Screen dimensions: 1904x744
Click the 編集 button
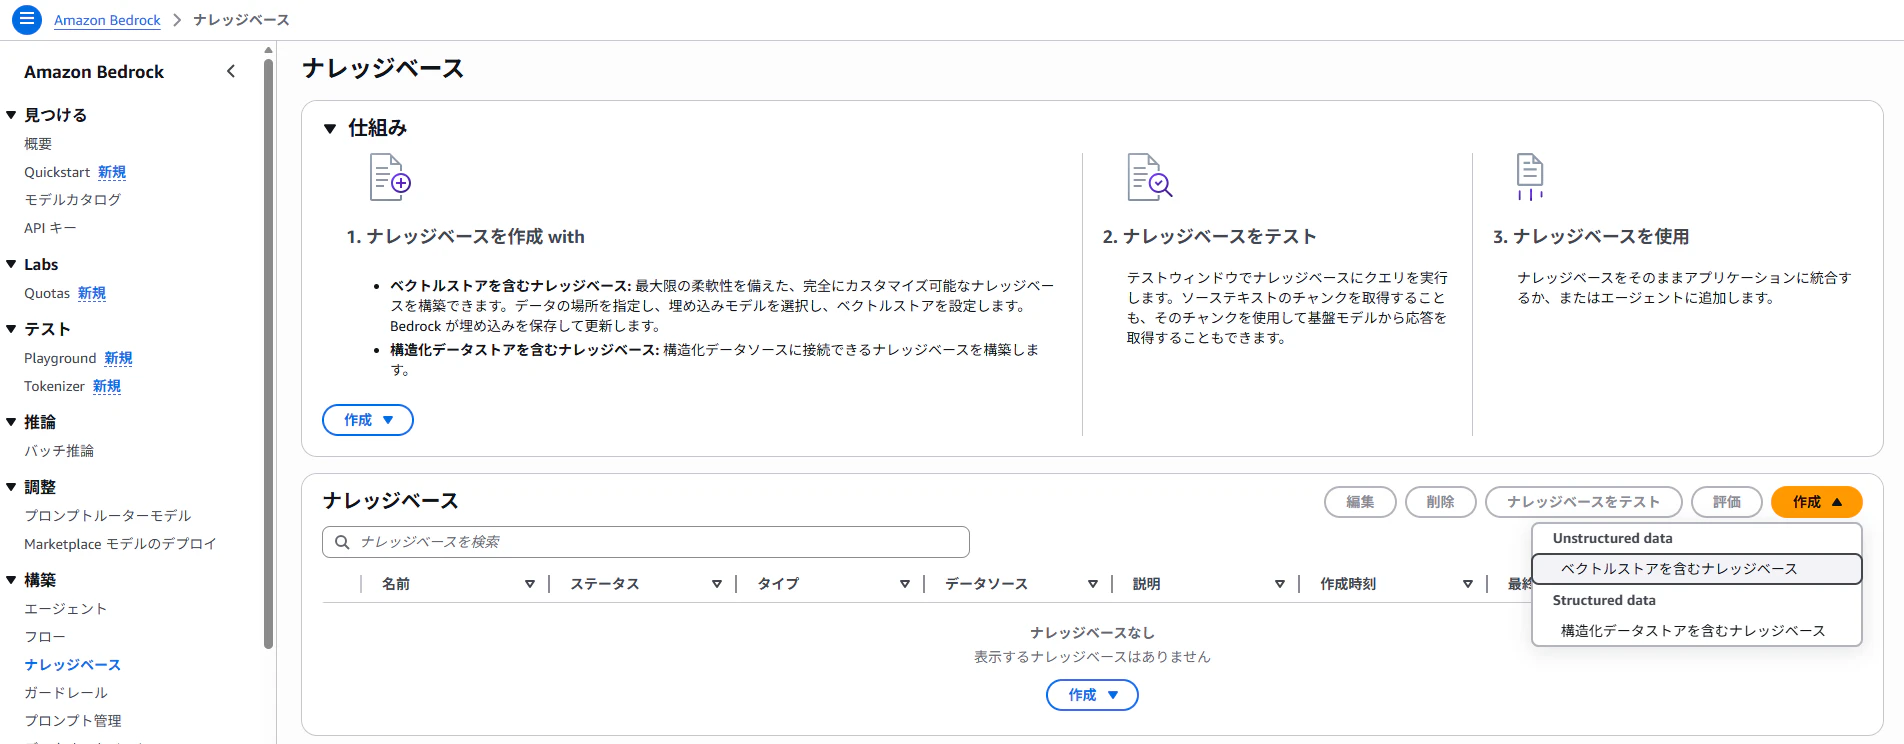pos(1360,502)
